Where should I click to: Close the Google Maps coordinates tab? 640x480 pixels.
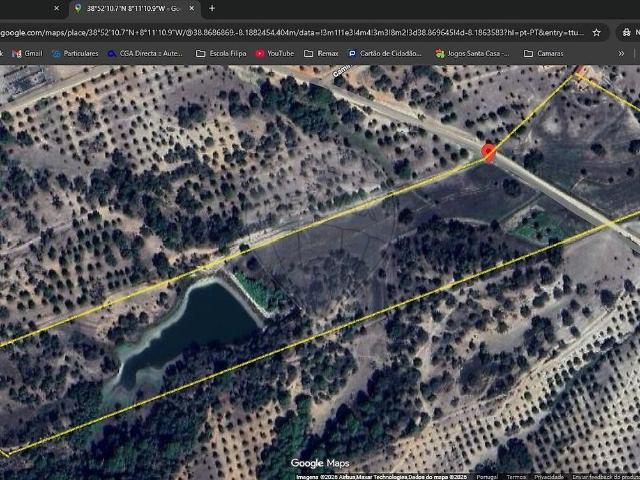(x=191, y=8)
